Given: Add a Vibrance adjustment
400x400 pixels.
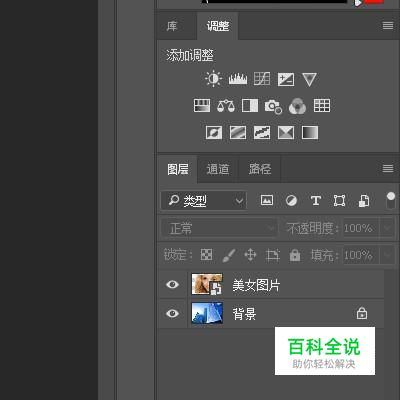Looking at the screenshot, I should click(x=309, y=79).
